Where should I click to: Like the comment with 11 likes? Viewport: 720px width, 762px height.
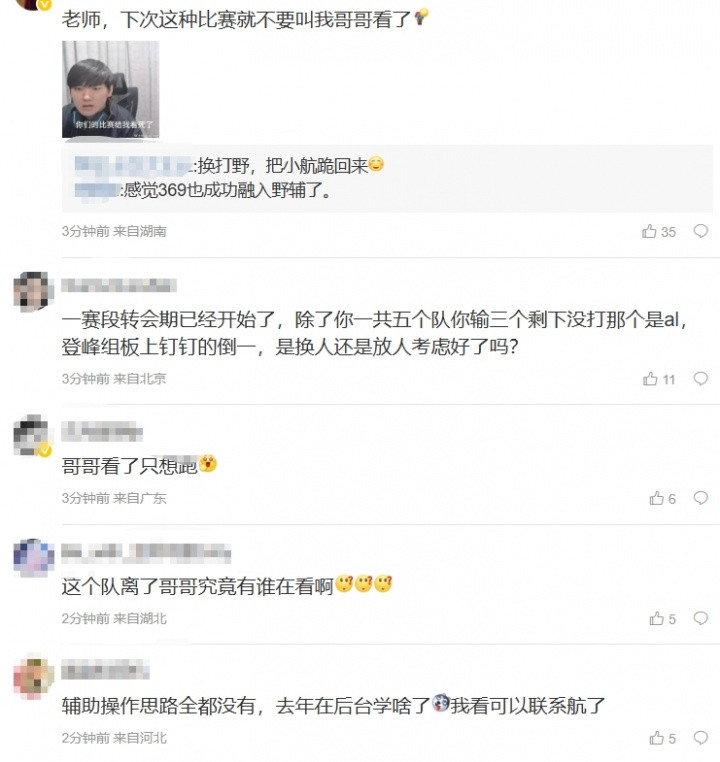650,379
